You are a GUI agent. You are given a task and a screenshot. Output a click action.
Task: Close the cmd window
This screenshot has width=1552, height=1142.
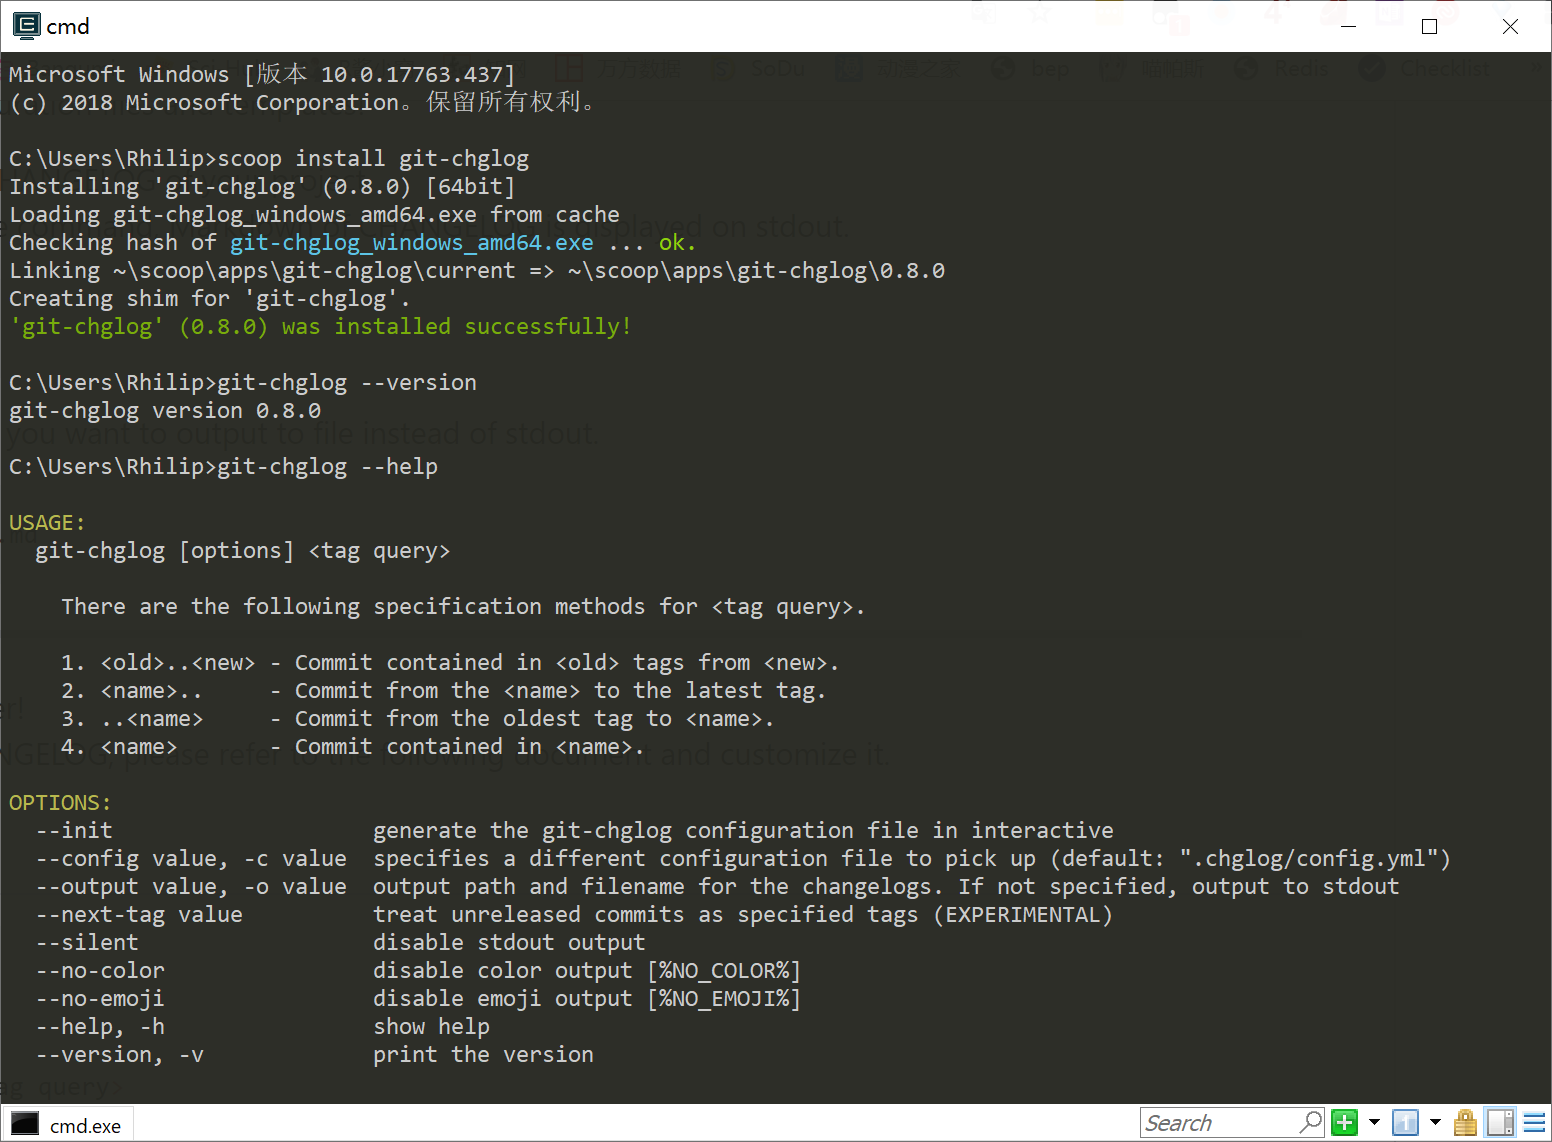[x=1510, y=26]
